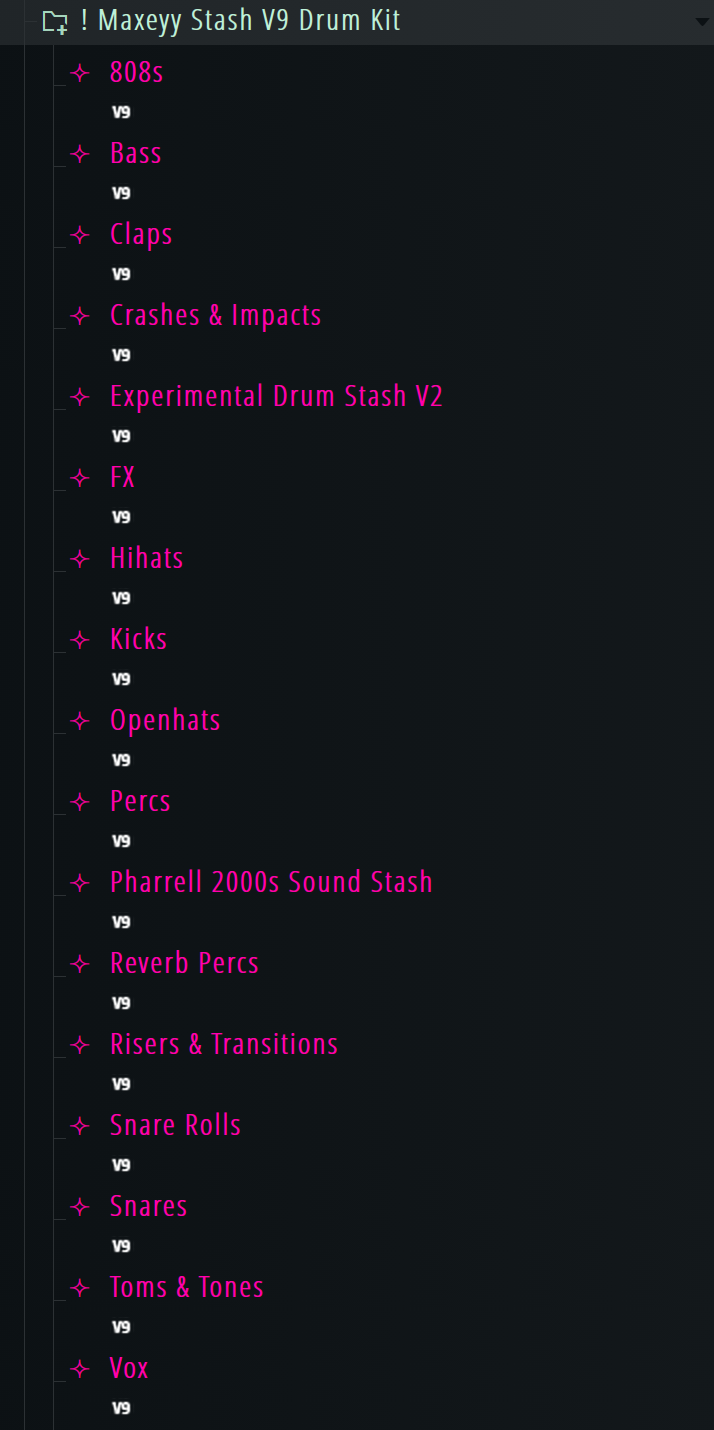Click the star icon next to Vox

(x=80, y=1369)
